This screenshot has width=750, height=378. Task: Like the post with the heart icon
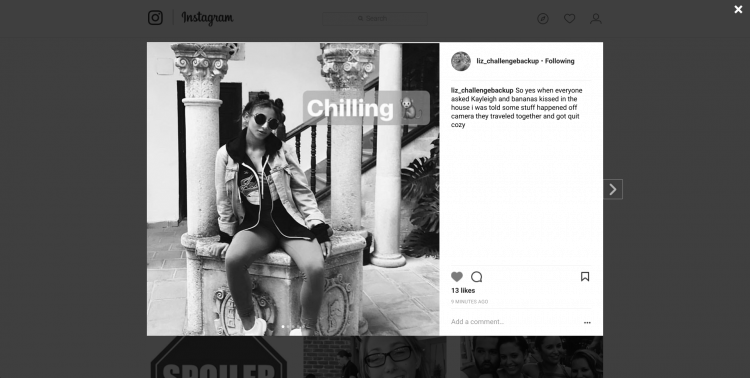[x=457, y=277]
